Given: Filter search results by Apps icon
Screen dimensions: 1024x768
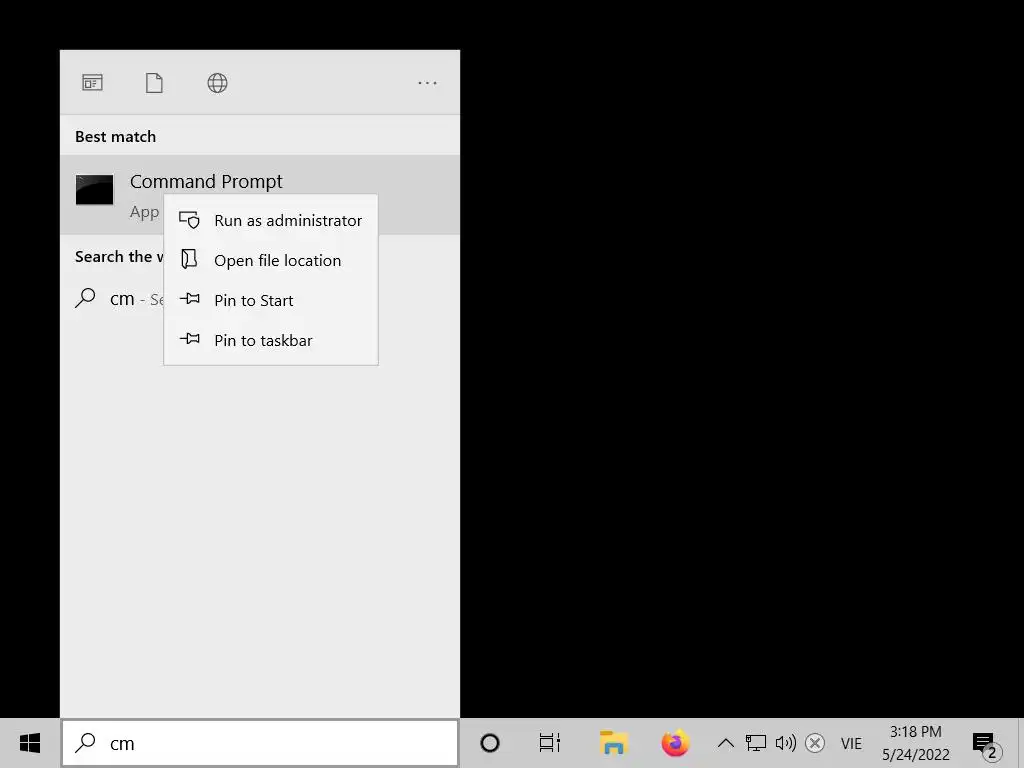Looking at the screenshot, I should [x=92, y=83].
